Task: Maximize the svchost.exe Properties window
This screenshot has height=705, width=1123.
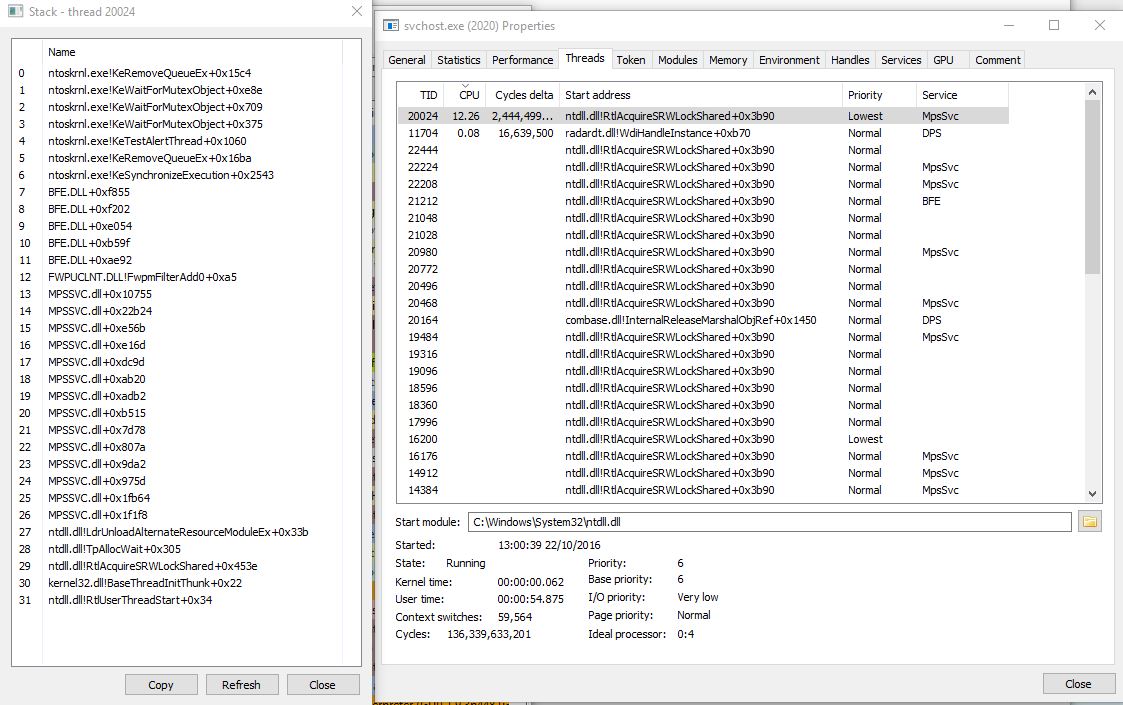Action: click(x=1054, y=26)
